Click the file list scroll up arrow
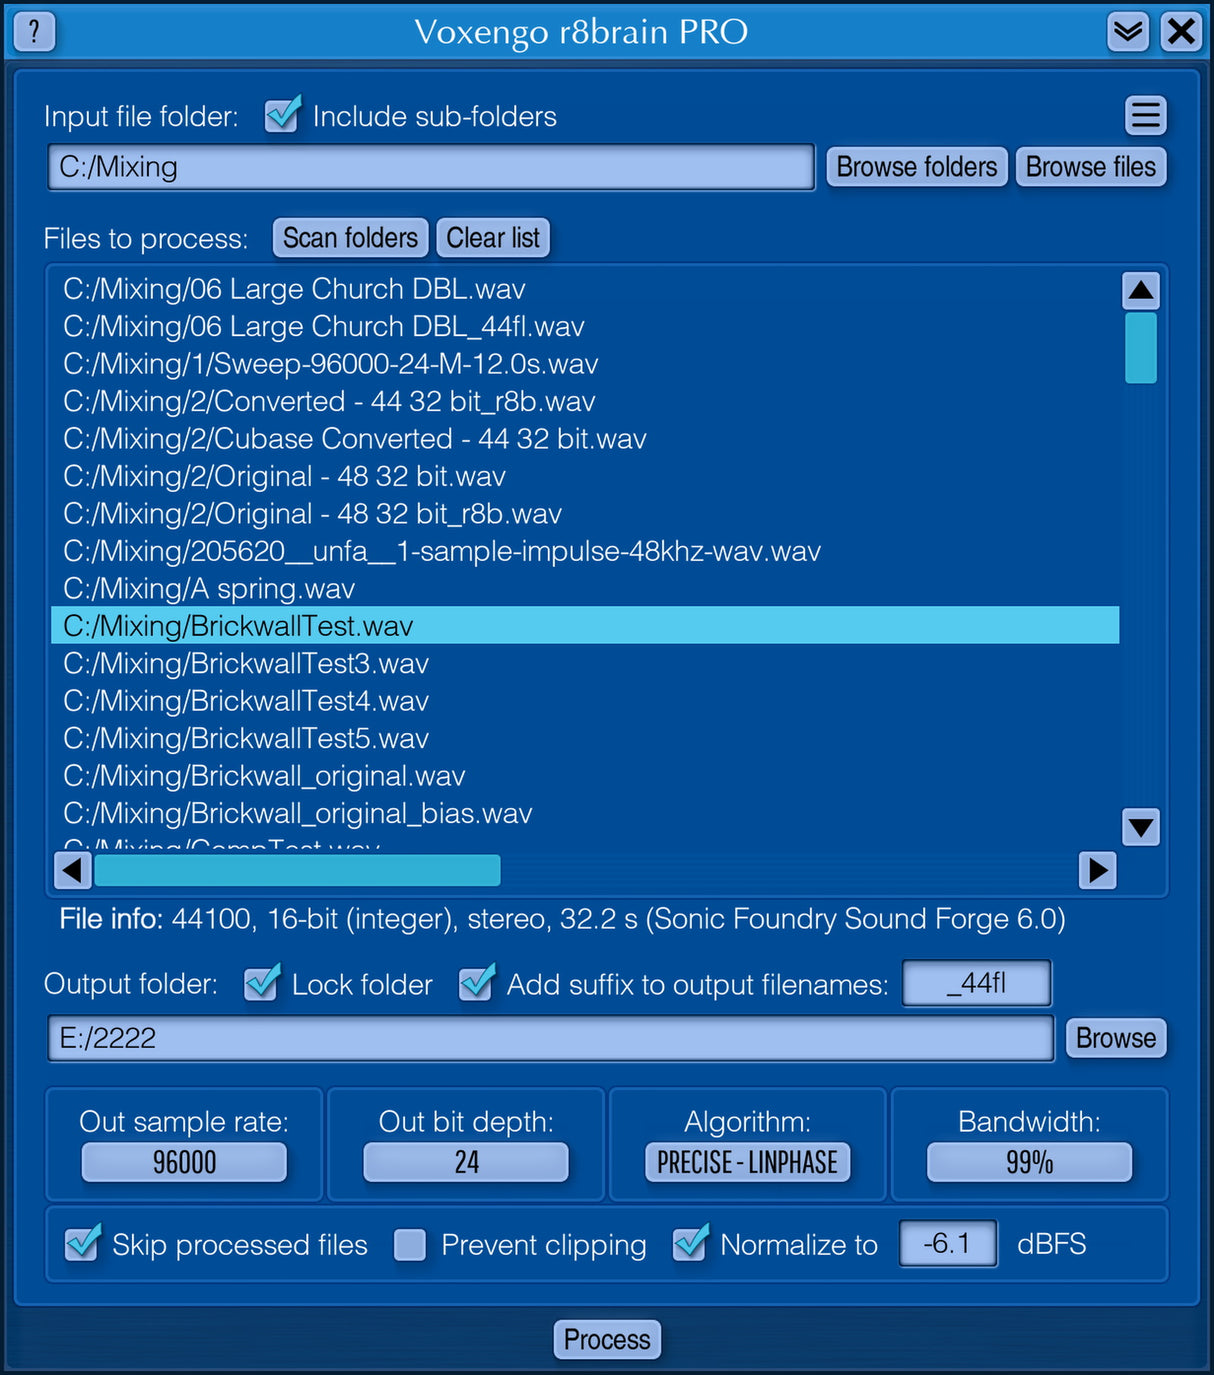The height and width of the screenshot is (1375, 1214). (x=1140, y=291)
